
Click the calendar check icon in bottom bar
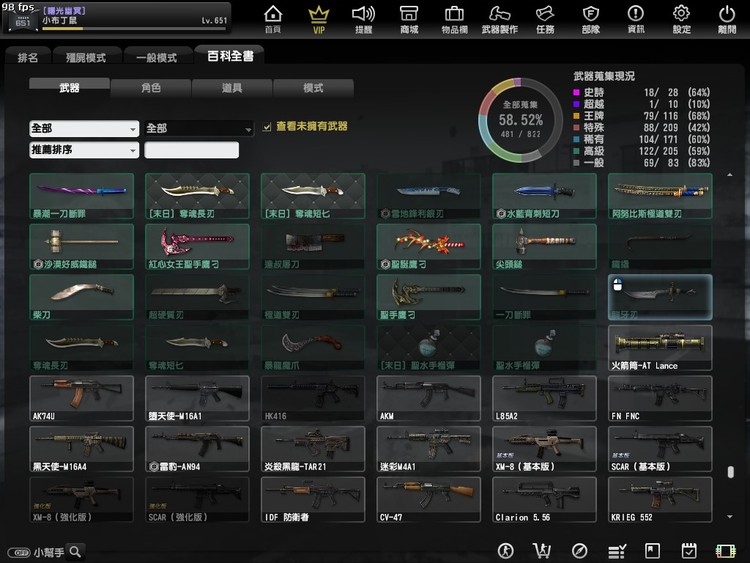point(689,551)
